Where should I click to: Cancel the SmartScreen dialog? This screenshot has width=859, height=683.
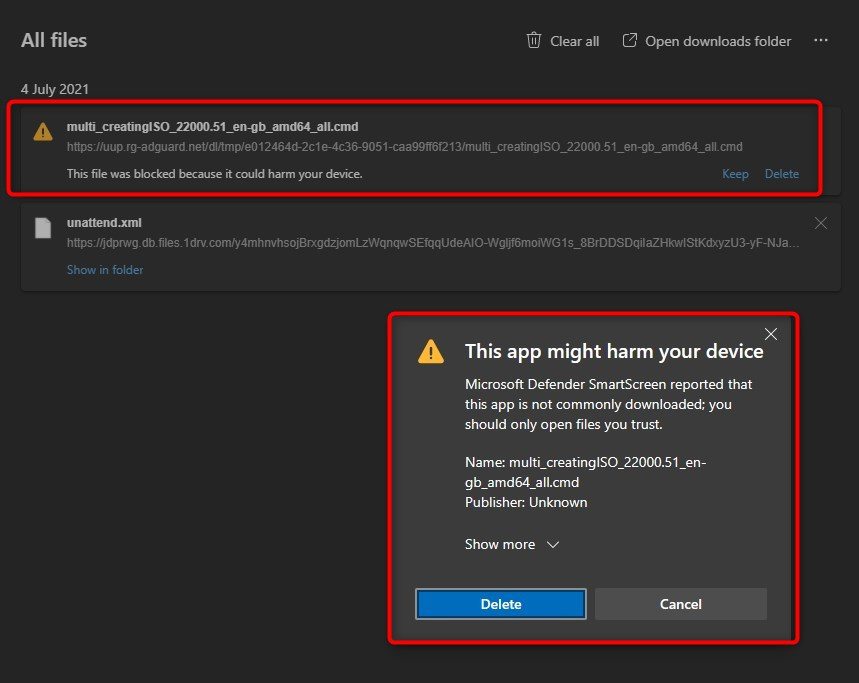[x=680, y=604]
